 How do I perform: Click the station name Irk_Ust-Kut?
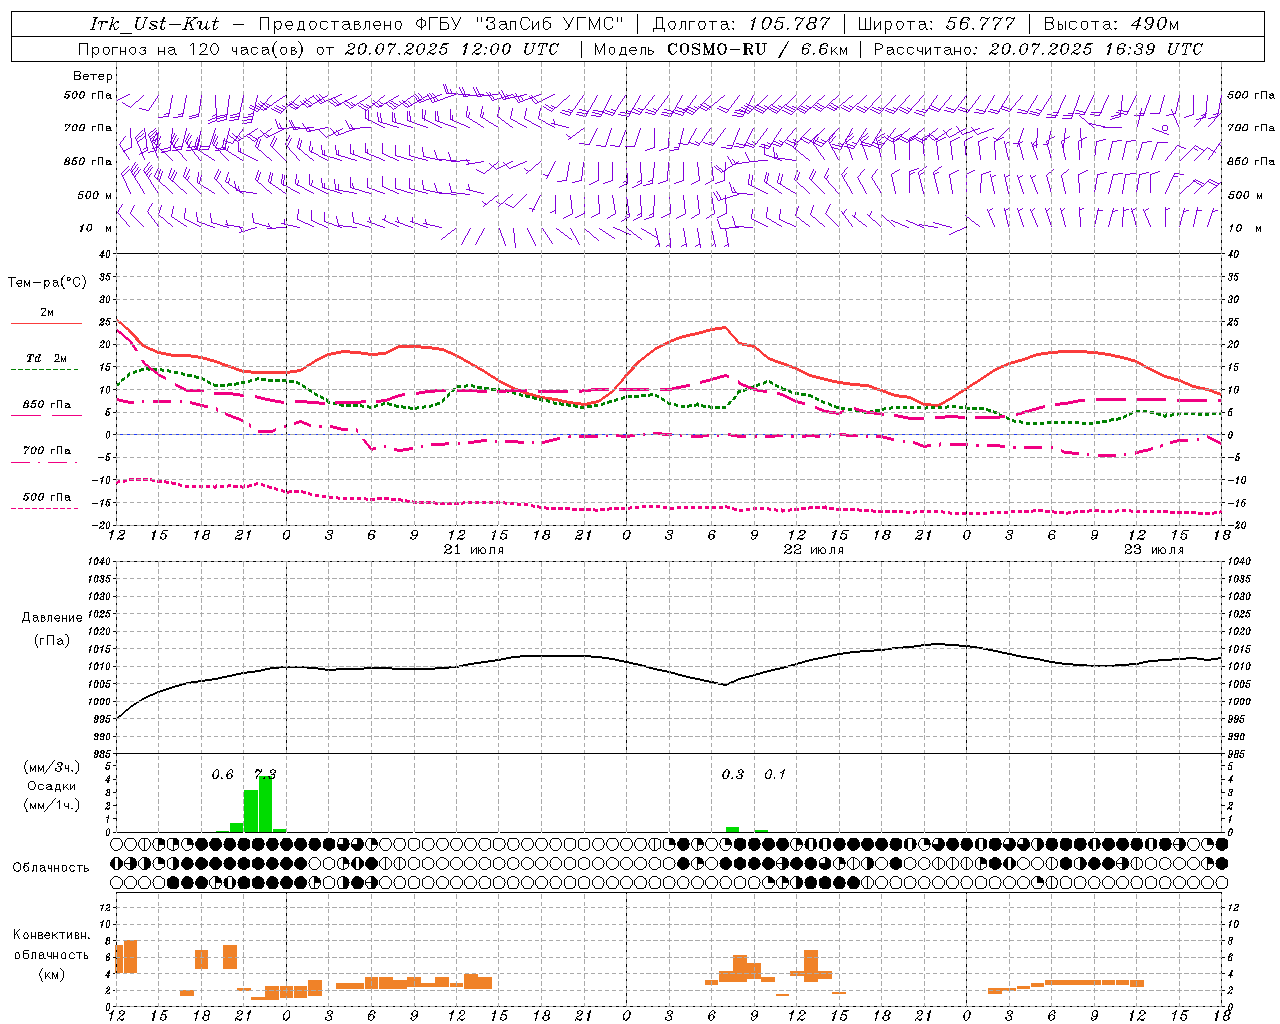[154, 24]
